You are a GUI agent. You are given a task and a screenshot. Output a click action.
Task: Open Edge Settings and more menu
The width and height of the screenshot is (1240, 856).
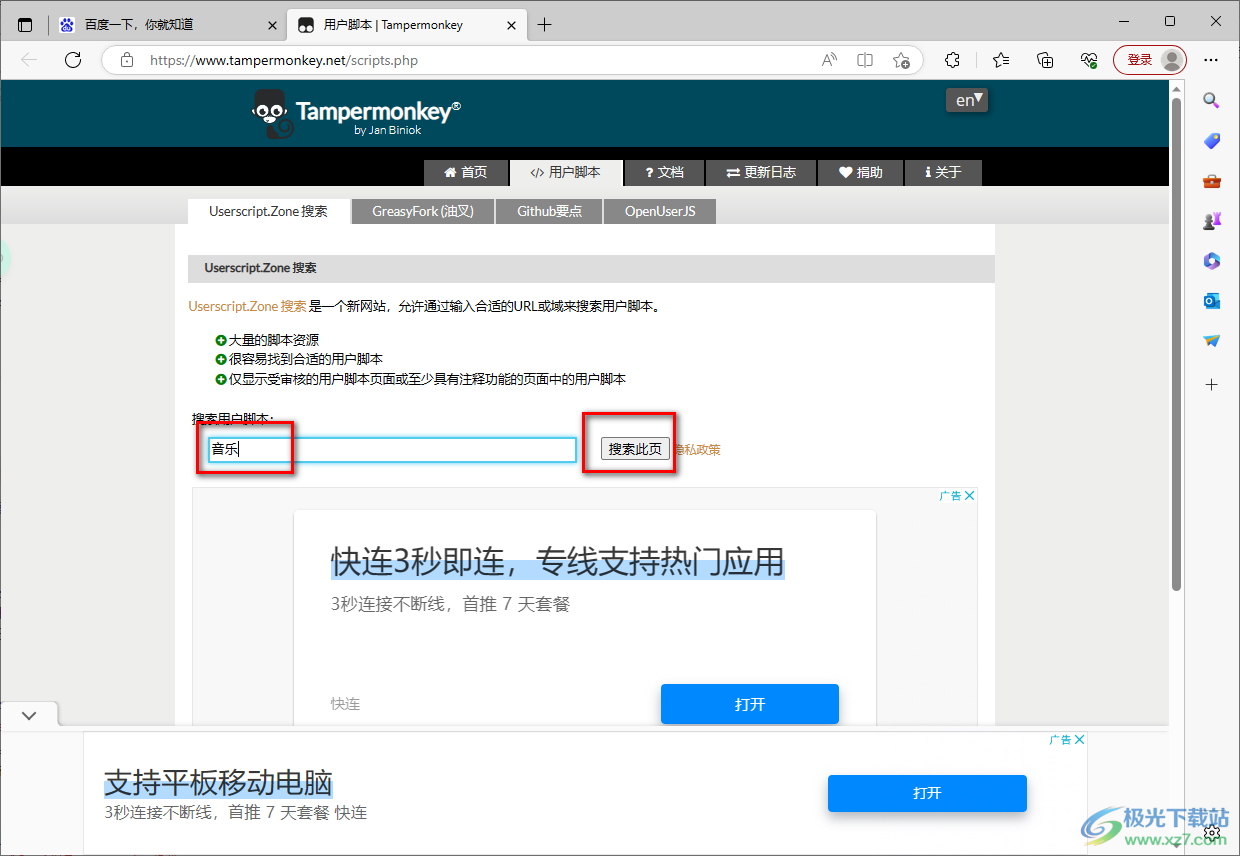(x=1212, y=60)
